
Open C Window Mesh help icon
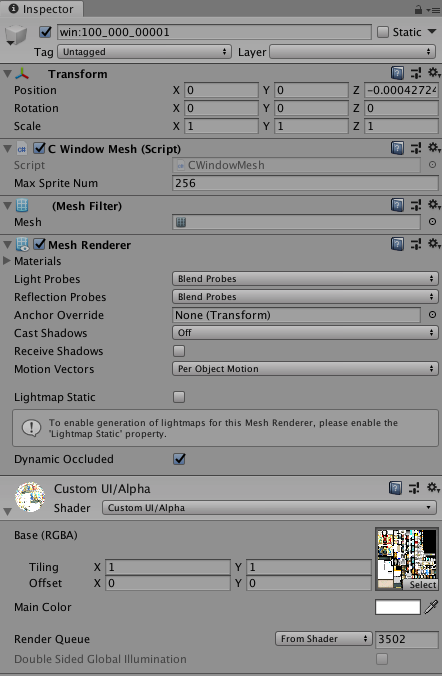point(397,148)
